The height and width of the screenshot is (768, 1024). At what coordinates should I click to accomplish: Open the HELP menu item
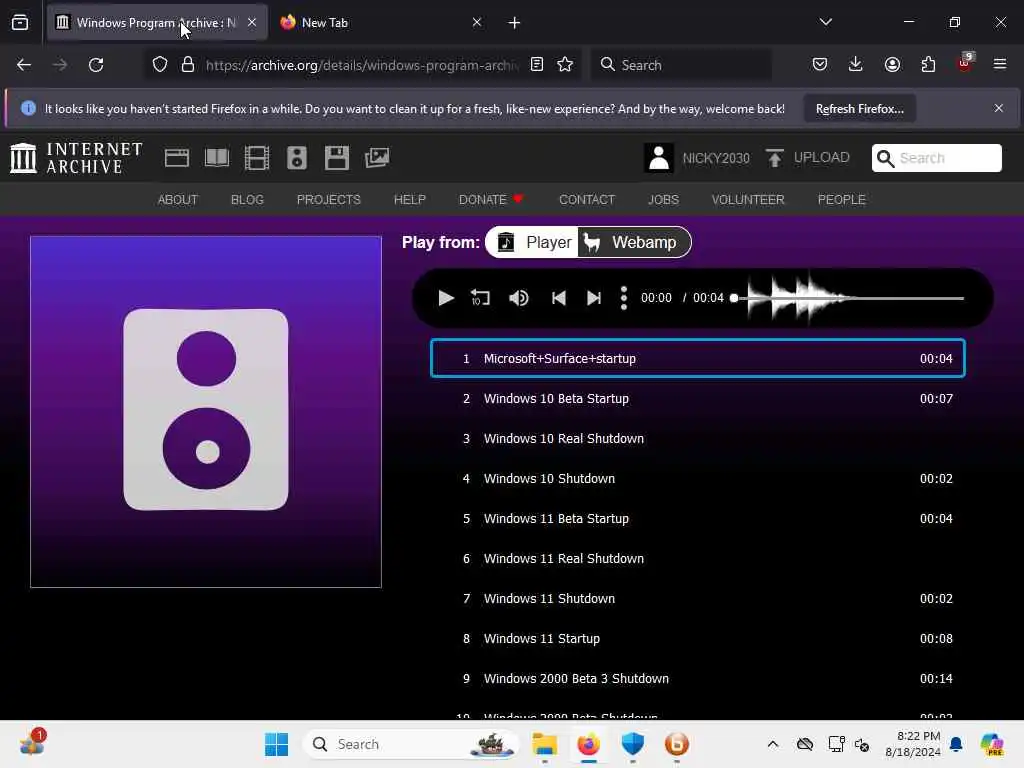pos(409,200)
